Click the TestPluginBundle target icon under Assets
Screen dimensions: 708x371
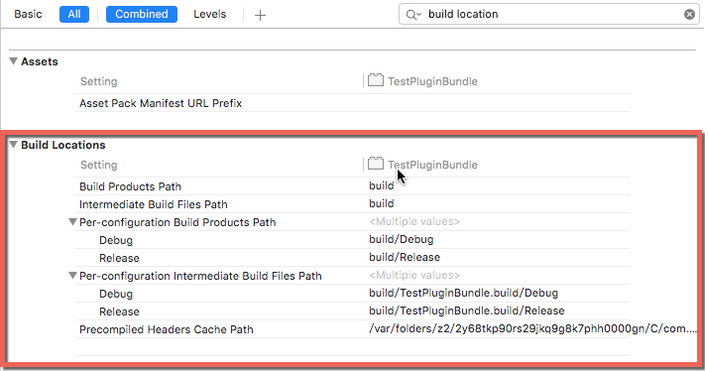click(x=376, y=80)
